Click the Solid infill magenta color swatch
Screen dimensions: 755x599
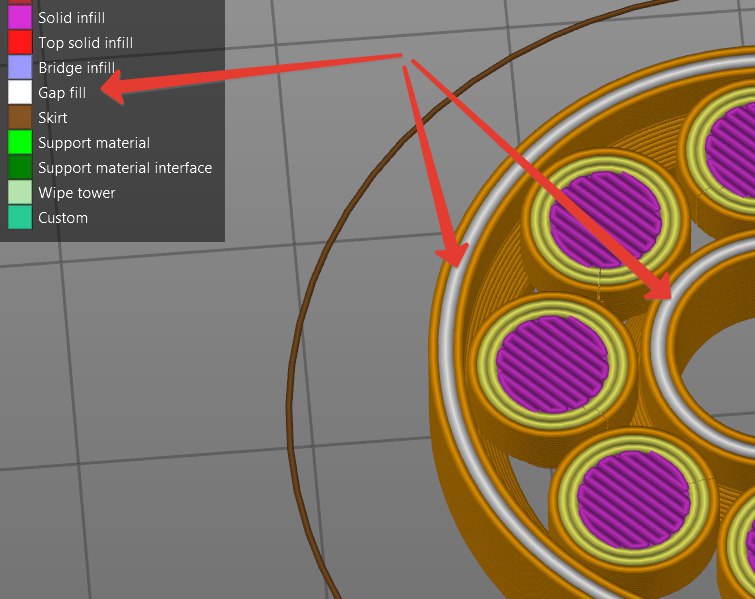[20, 18]
